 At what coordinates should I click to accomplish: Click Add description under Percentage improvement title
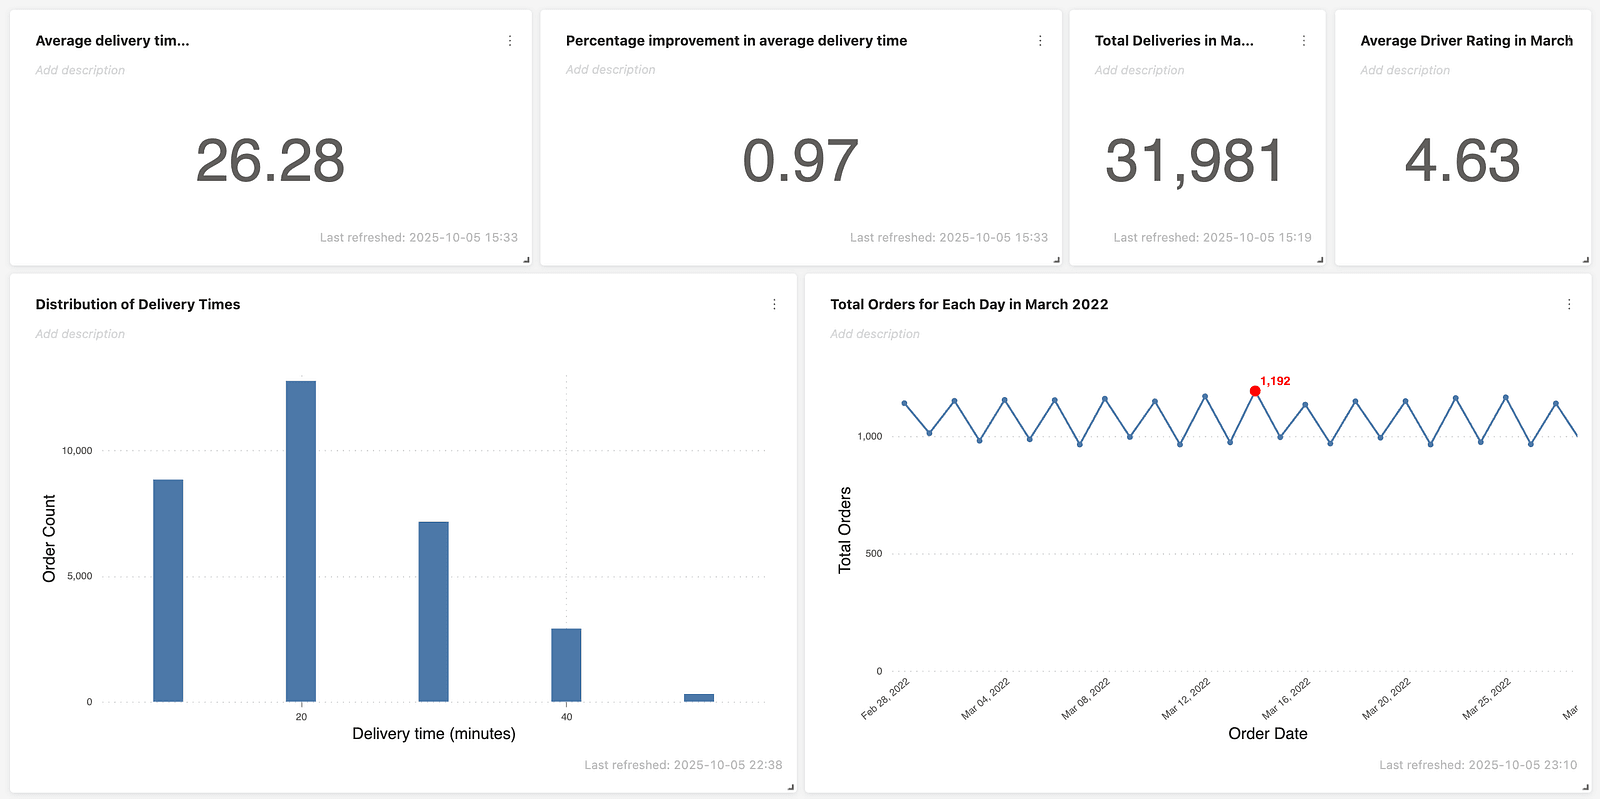(x=610, y=70)
